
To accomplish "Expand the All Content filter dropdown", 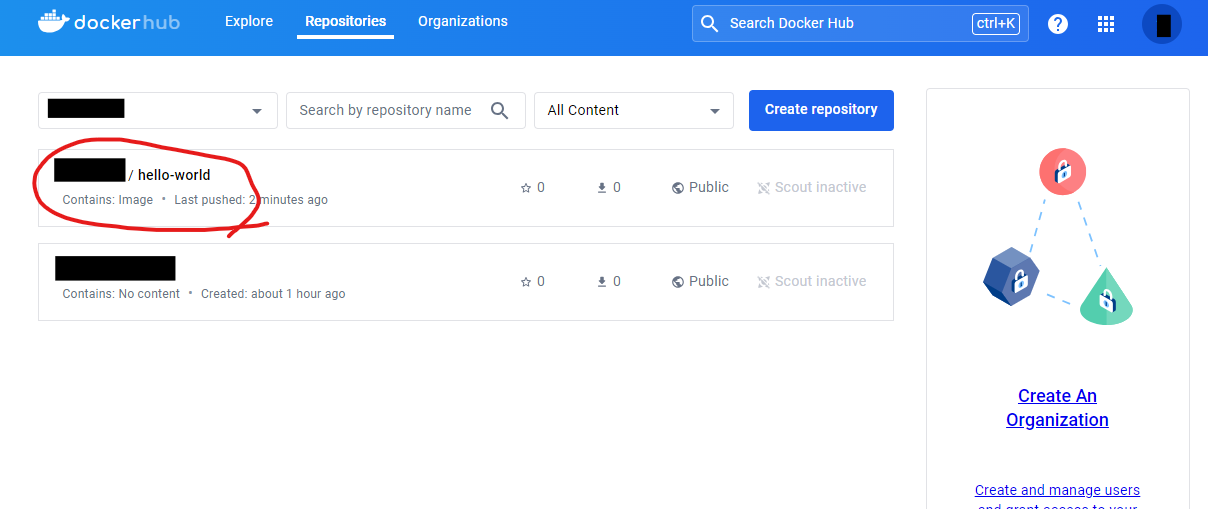I will pos(634,110).
